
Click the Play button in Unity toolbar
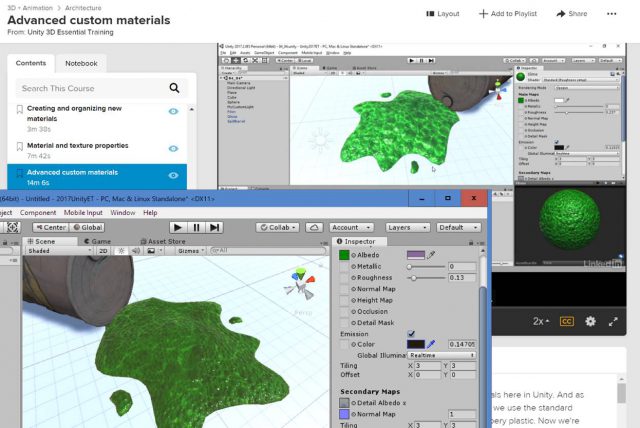pyautogui.click(x=178, y=227)
